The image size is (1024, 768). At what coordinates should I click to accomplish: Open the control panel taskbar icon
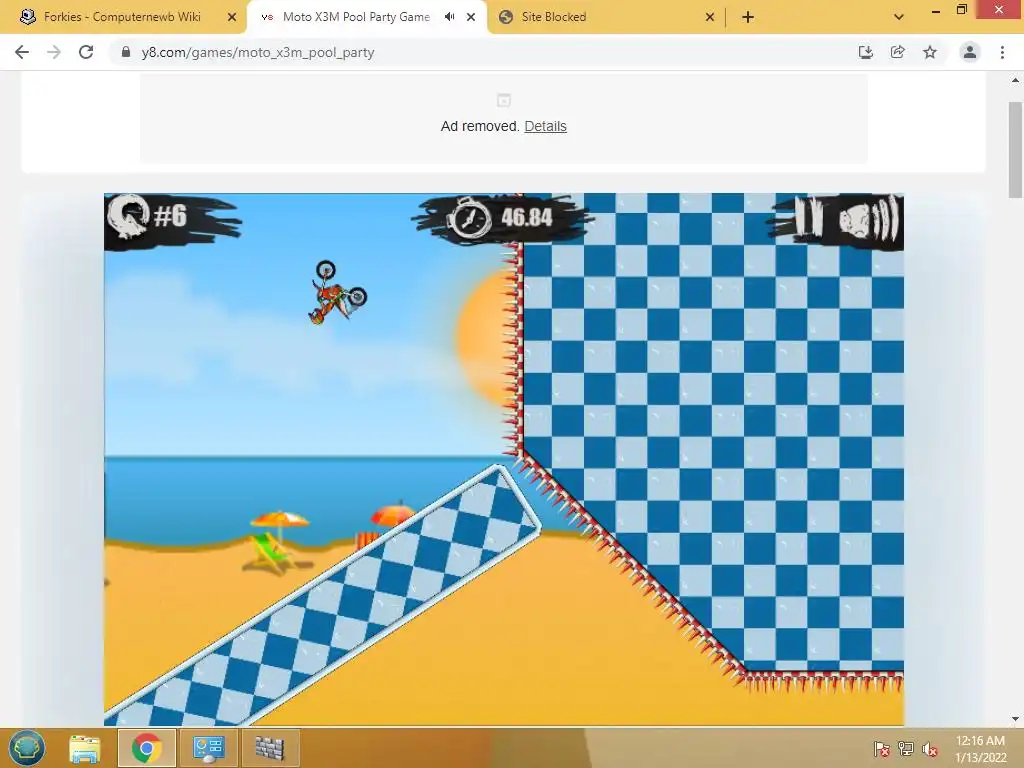coord(208,748)
